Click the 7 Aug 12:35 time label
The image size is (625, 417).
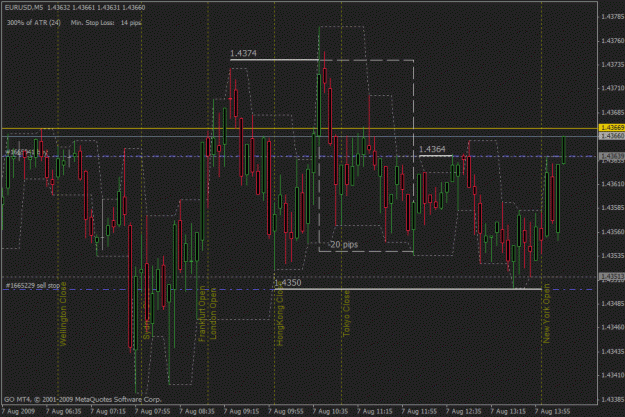464,411
